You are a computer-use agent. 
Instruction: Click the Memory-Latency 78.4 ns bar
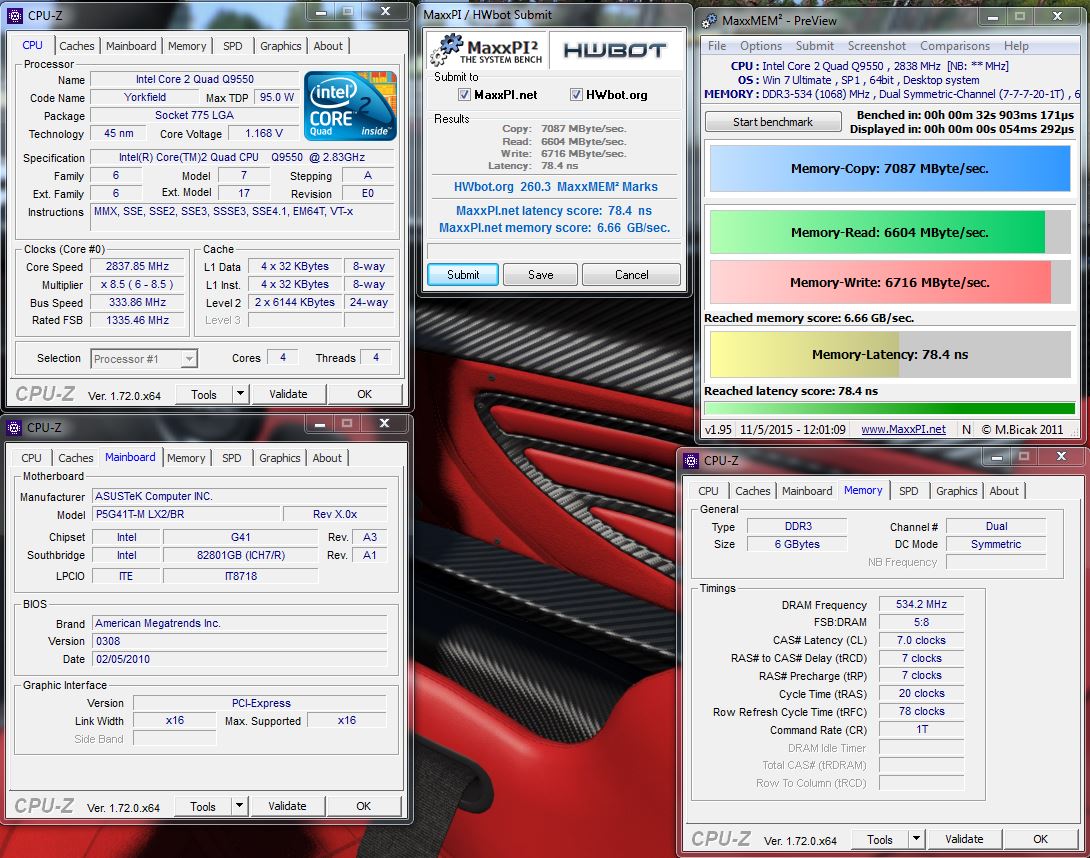[890, 355]
